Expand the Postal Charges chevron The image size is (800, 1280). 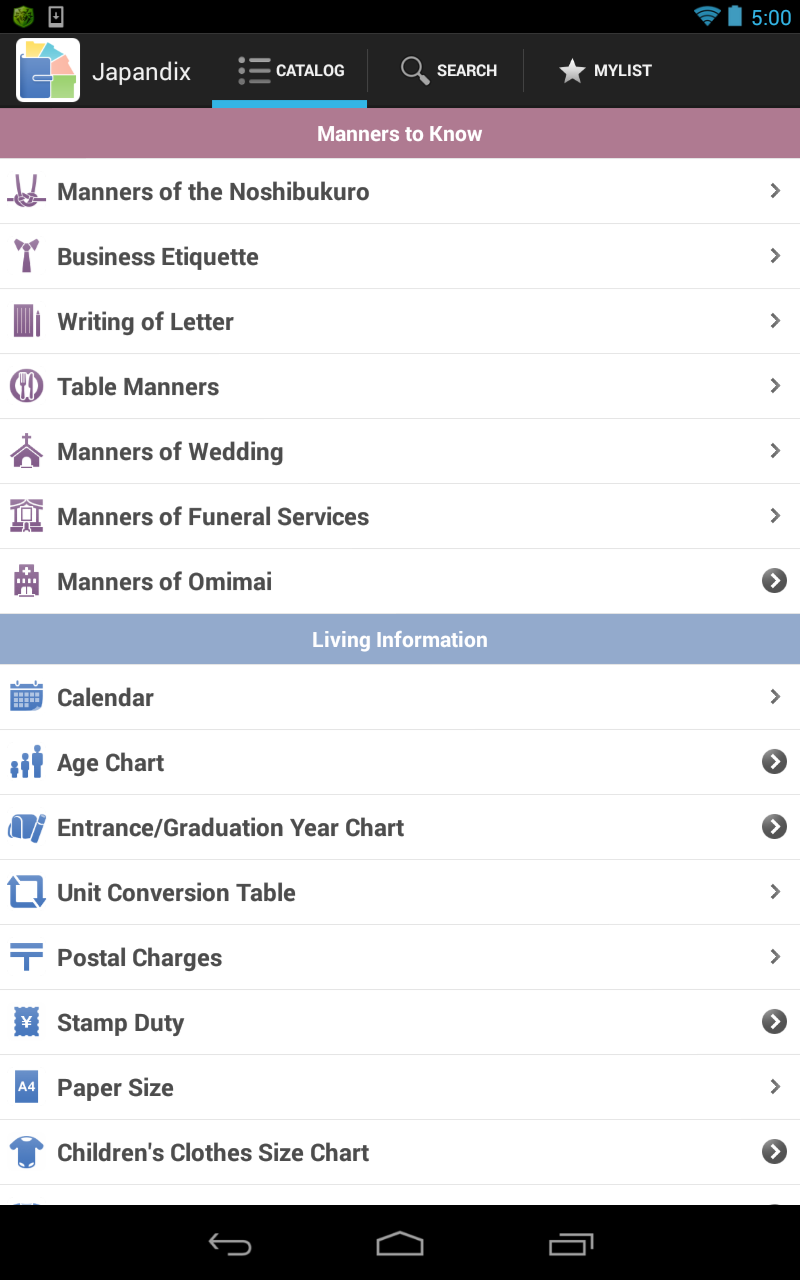(775, 957)
